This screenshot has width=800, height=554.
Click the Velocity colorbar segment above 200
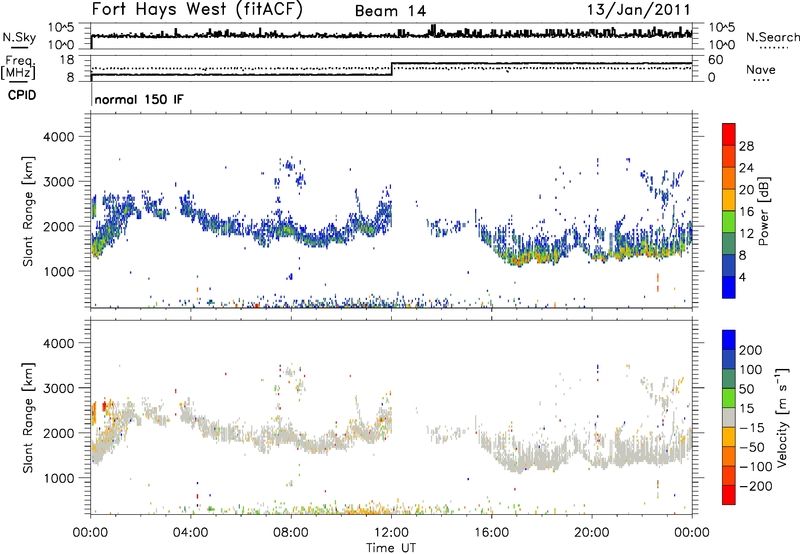coord(729,340)
